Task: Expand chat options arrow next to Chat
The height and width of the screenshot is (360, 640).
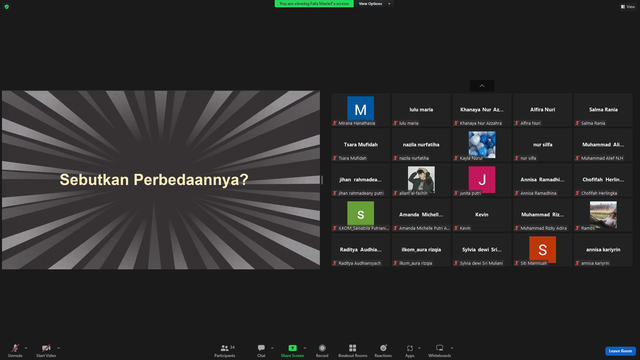Action: tap(272, 348)
